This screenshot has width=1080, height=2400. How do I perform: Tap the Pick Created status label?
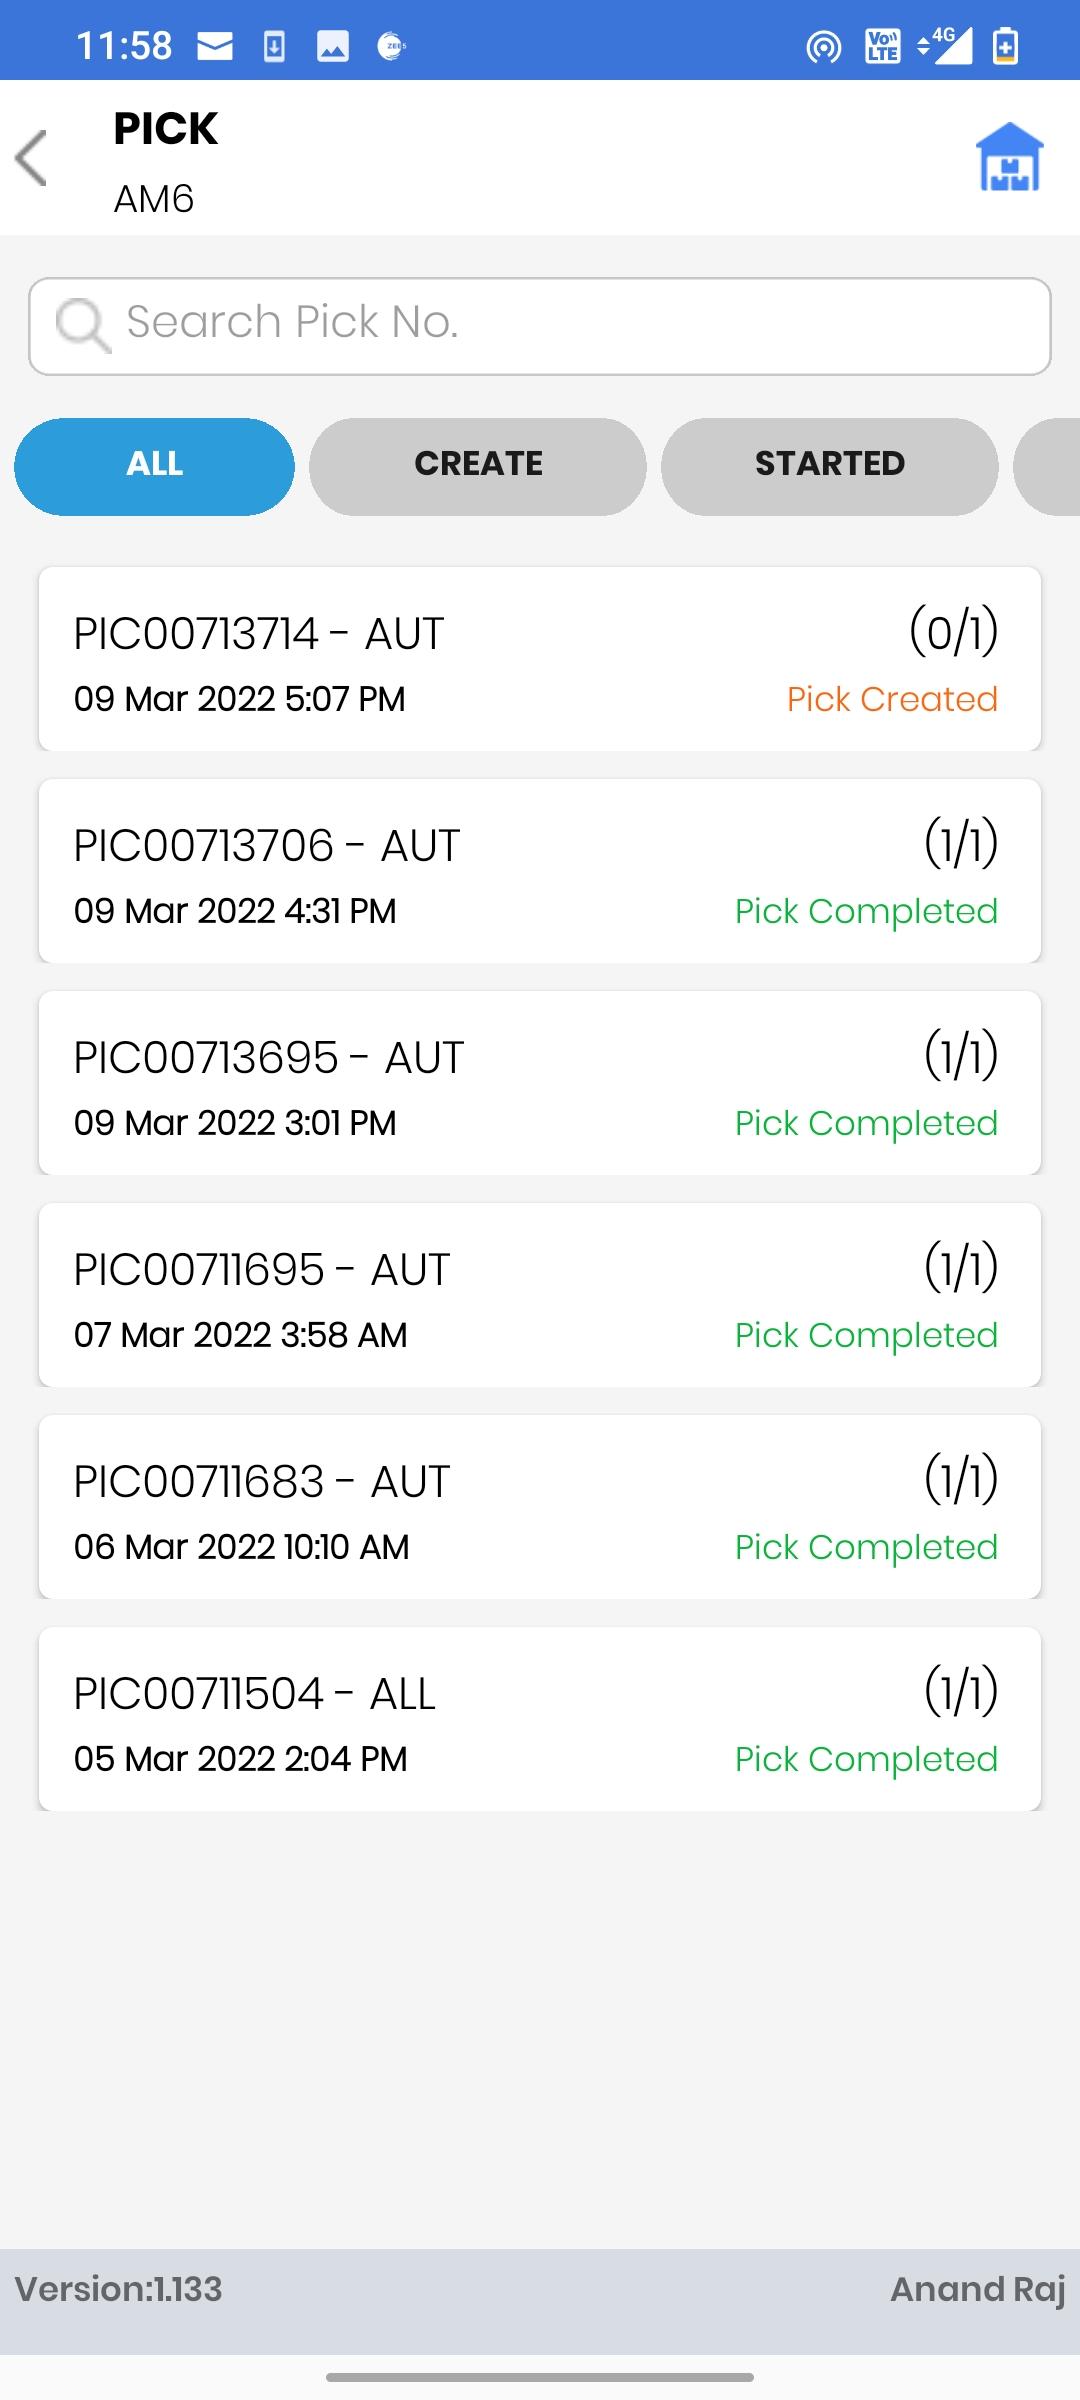point(892,699)
